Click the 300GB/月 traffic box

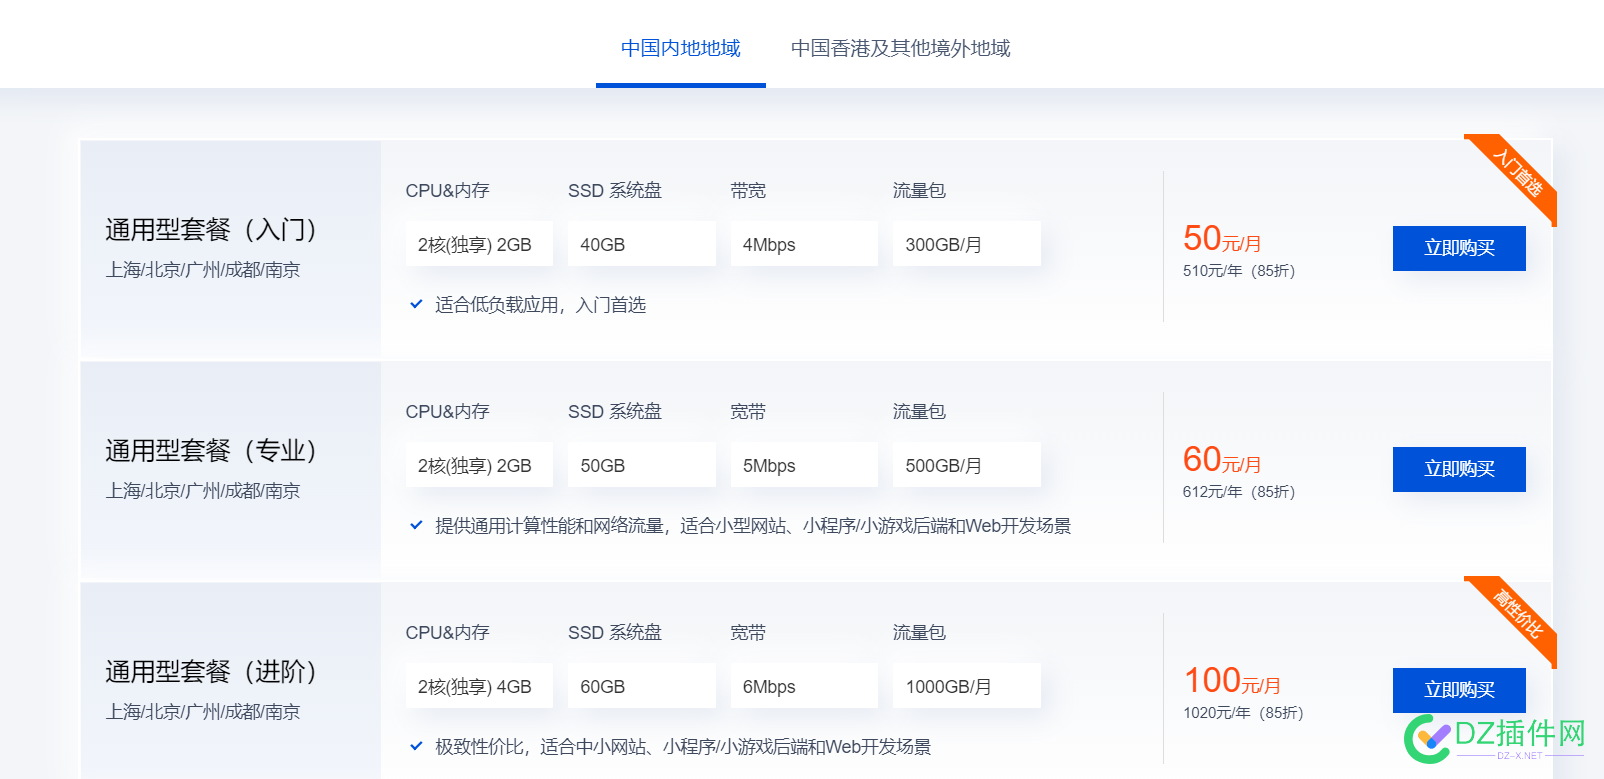point(966,244)
